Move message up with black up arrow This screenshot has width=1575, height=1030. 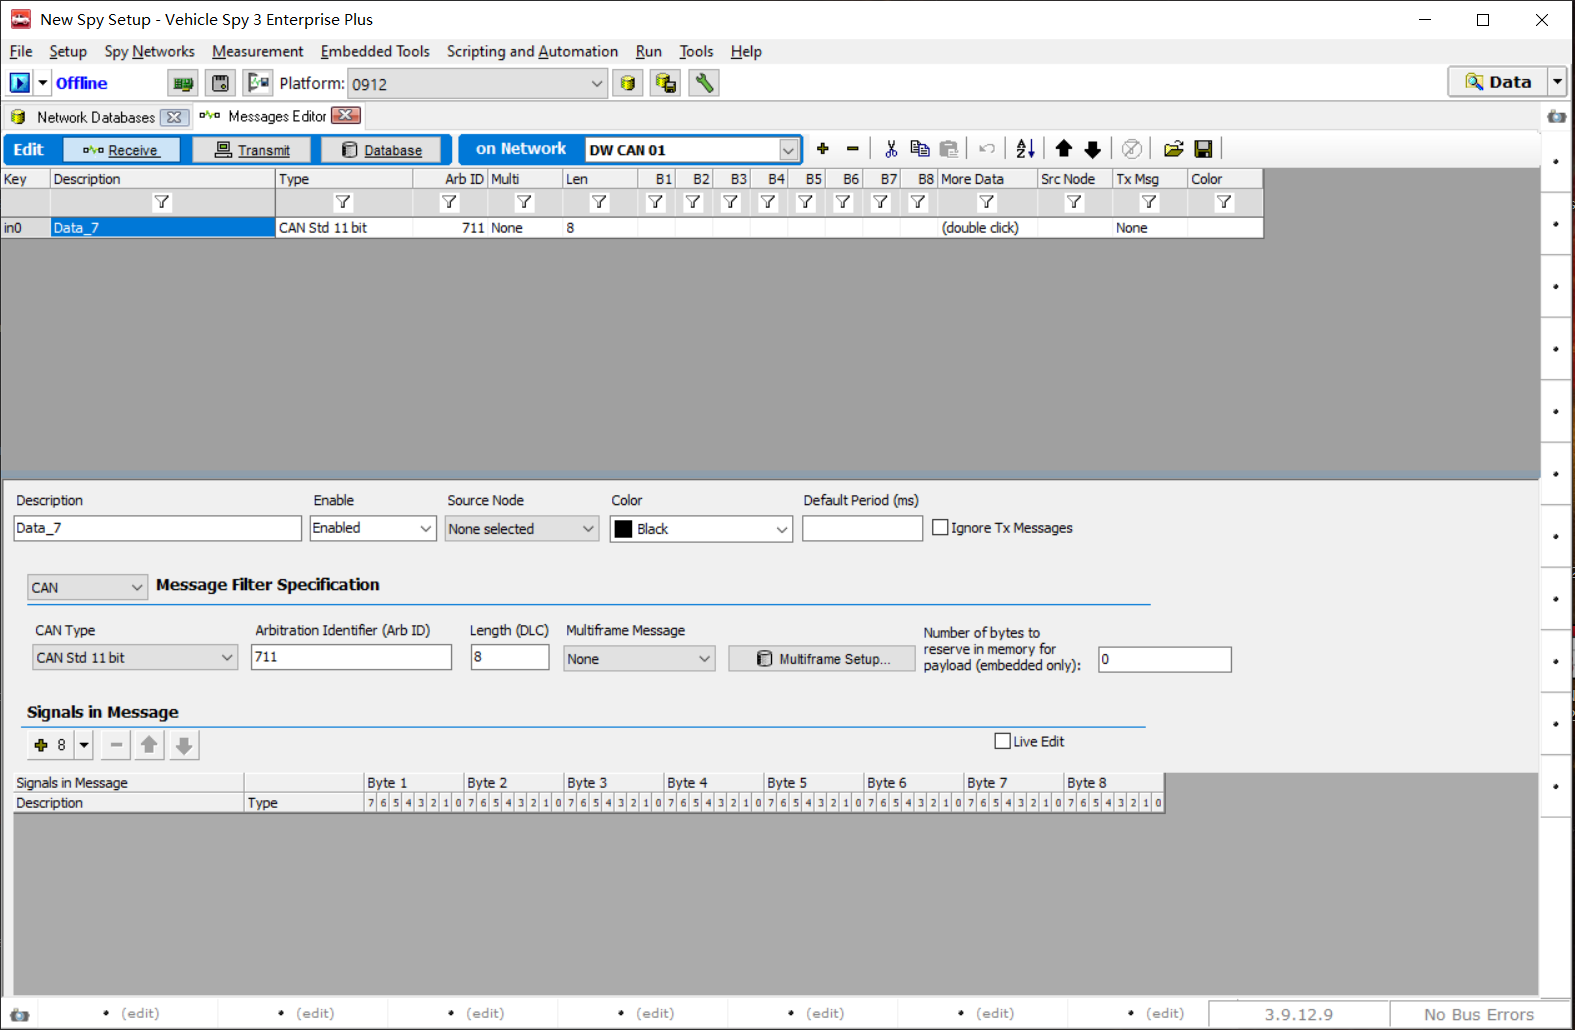1064,149
